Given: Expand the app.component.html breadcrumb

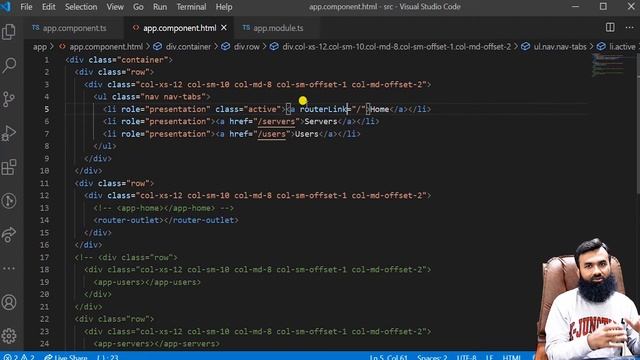Looking at the screenshot, I should click(x=106, y=47).
